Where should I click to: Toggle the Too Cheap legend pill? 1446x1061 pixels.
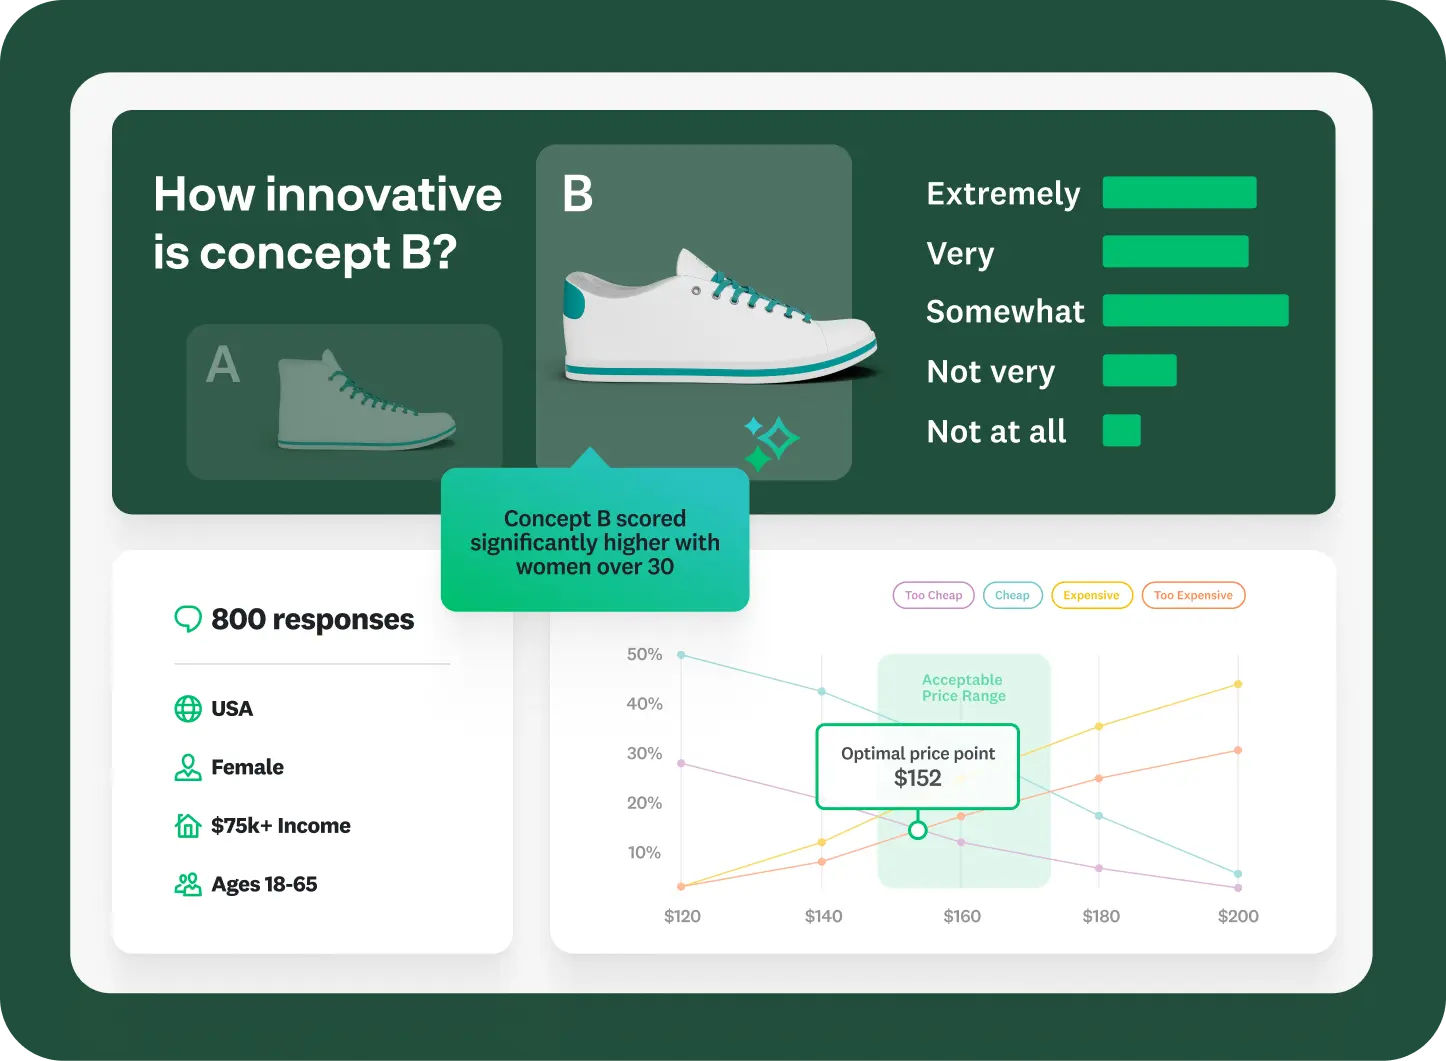pos(933,596)
